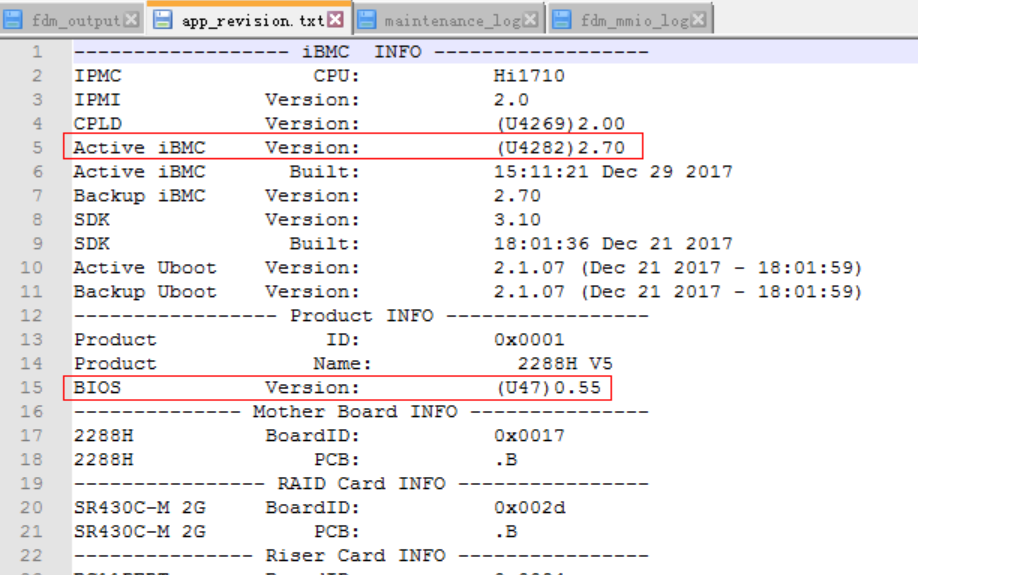Screen dimensions: 1026x575
Task: Close the app_revision.txt tab
Action: 335,20
